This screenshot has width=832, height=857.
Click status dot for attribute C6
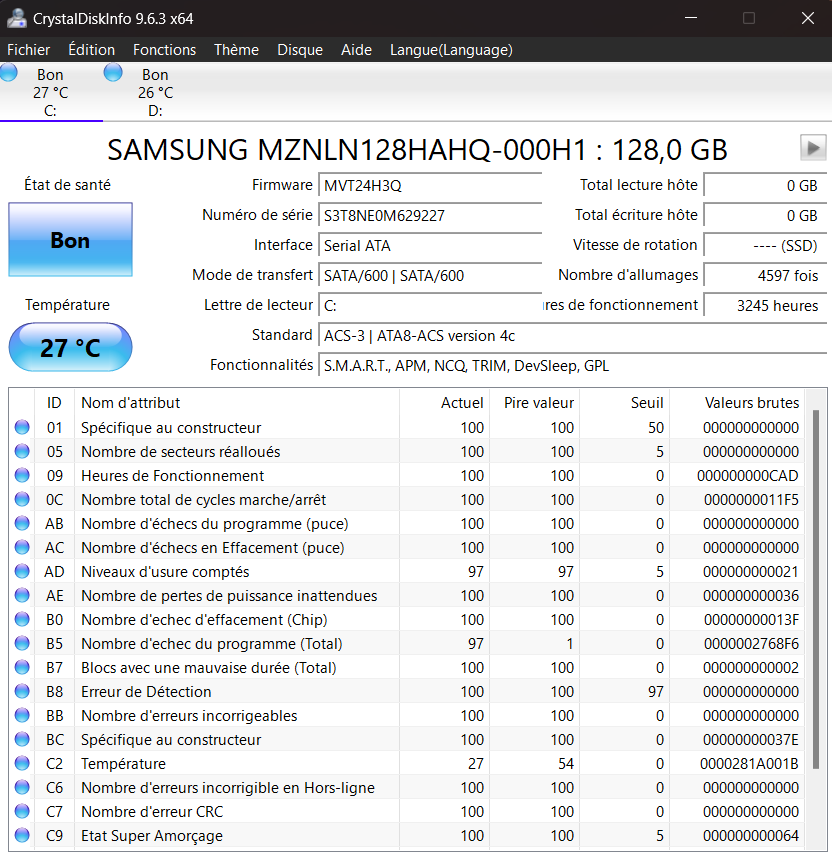22,787
